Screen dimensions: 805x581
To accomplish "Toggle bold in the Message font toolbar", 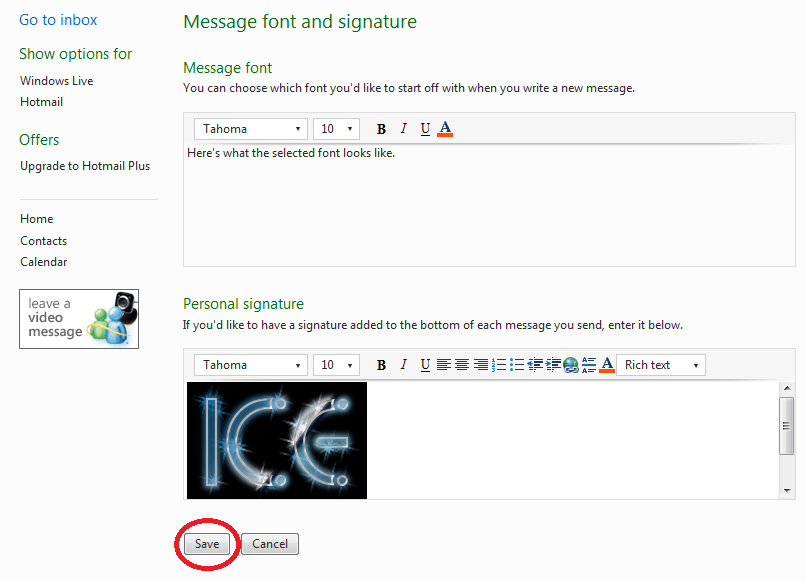I will coord(381,129).
